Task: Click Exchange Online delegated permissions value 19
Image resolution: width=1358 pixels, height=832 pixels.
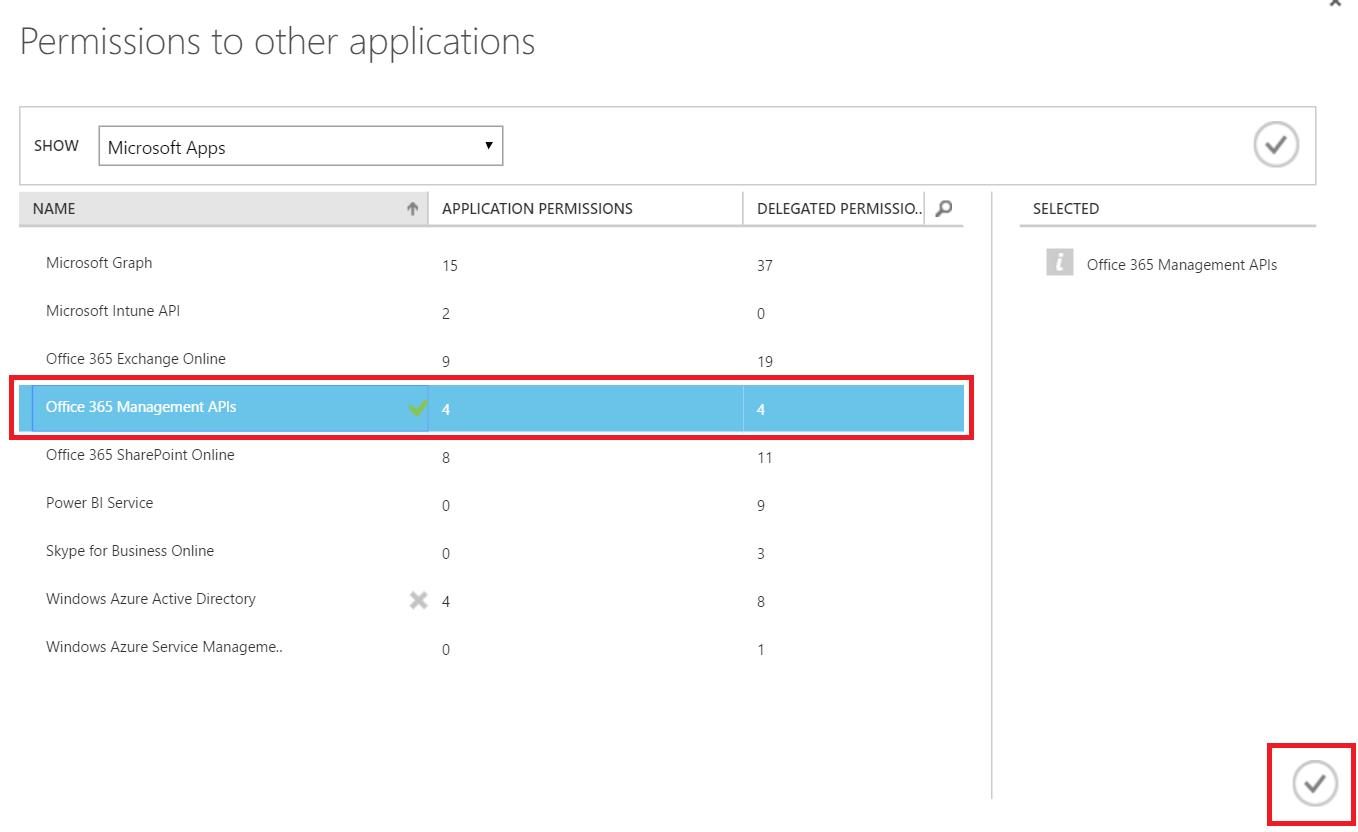Action: pos(765,362)
